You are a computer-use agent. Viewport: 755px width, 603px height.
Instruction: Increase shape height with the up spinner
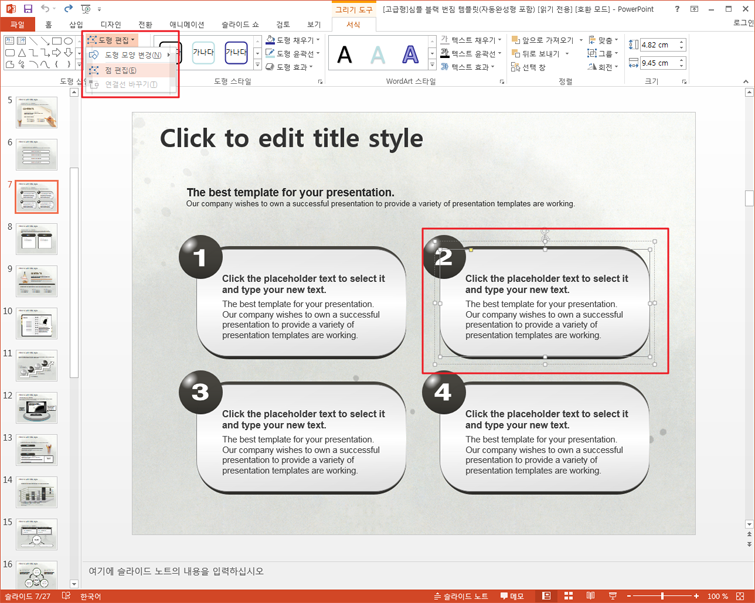681,42
